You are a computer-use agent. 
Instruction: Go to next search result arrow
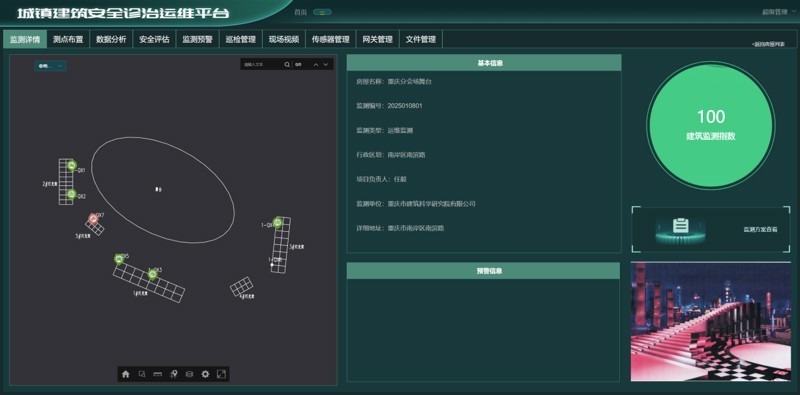coord(326,65)
